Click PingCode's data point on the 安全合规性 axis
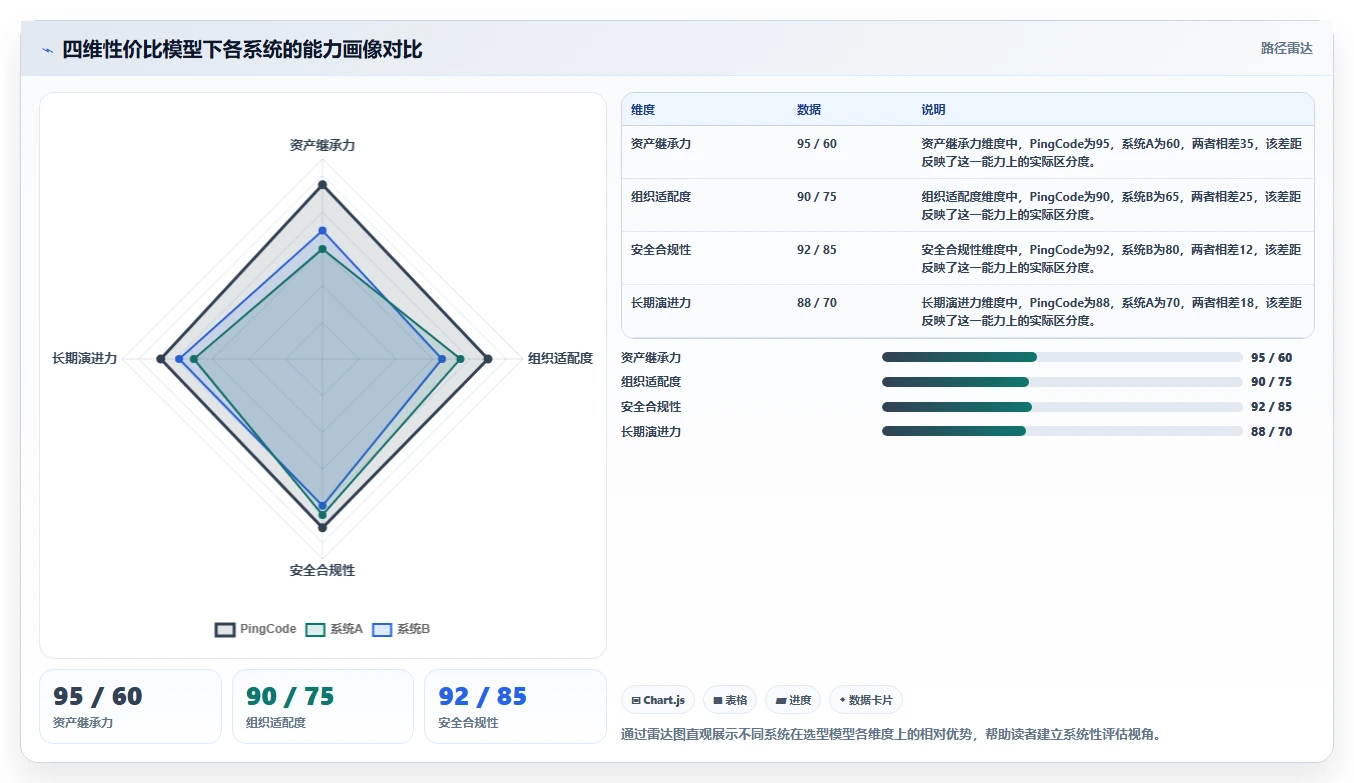The width and height of the screenshot is (1354, 783). 322,527
